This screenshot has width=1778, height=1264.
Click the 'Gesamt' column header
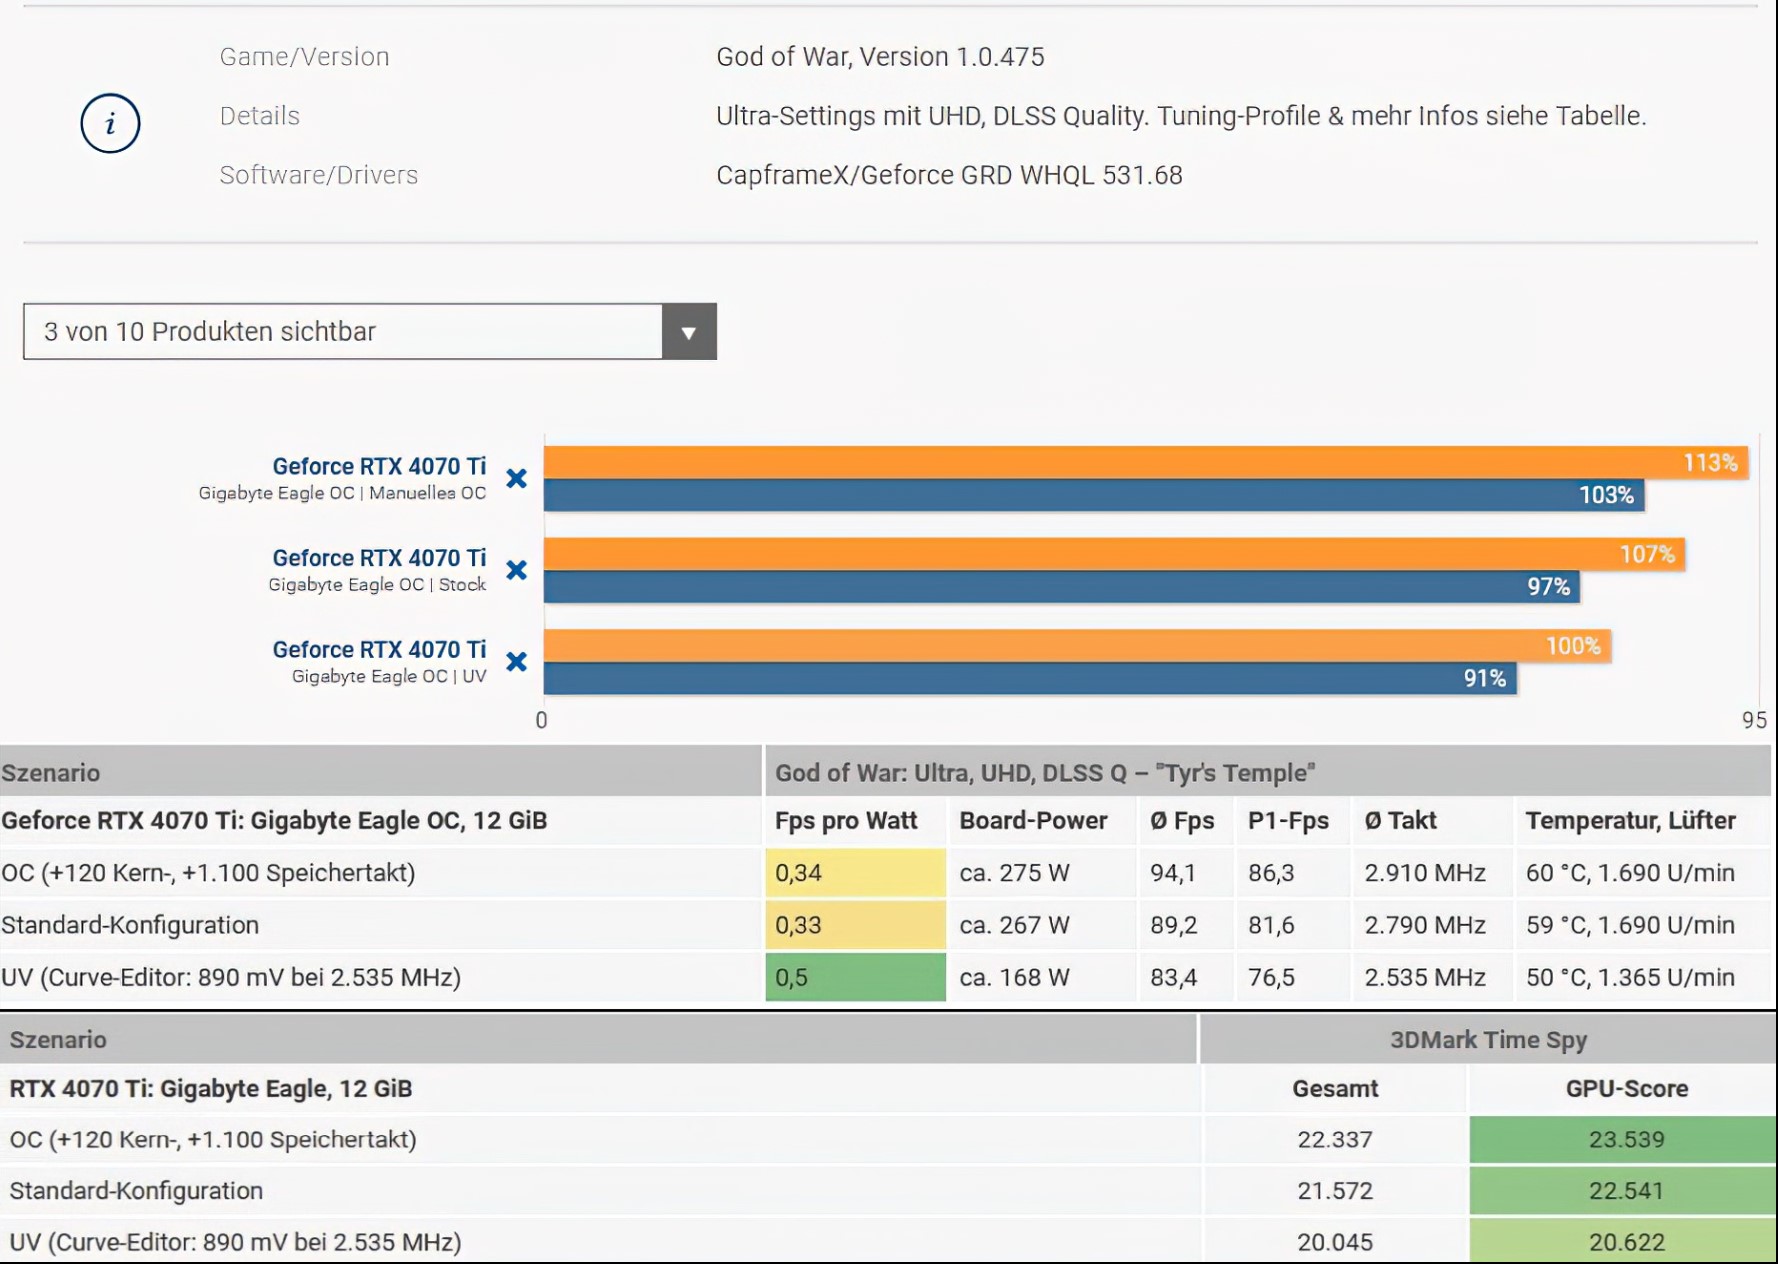(1335, 1089)
